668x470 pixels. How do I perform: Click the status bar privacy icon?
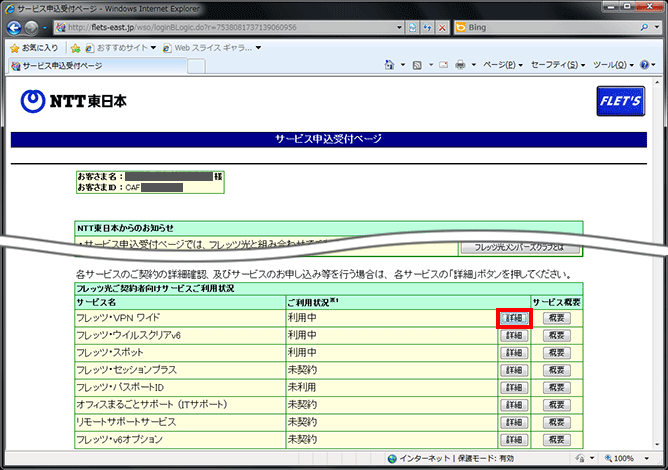click(580, 458)
